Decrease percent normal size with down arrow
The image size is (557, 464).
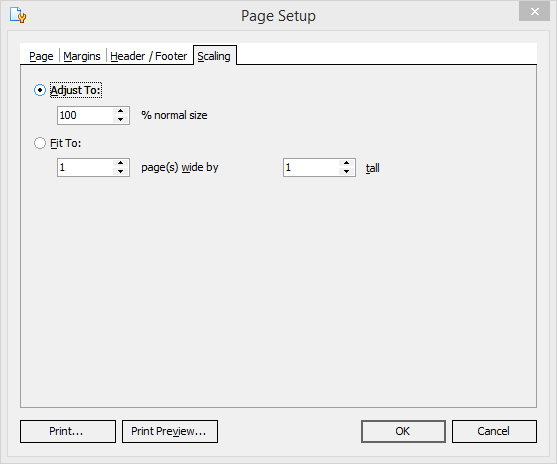click(x=121, y=120)
